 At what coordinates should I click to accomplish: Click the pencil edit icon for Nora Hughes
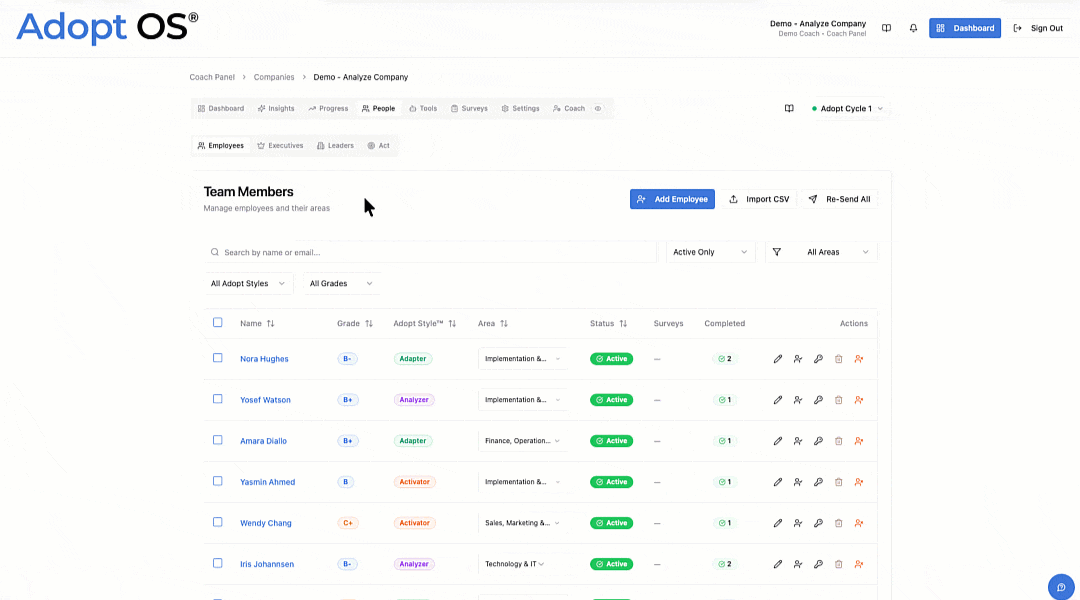(x=778, y=359)
